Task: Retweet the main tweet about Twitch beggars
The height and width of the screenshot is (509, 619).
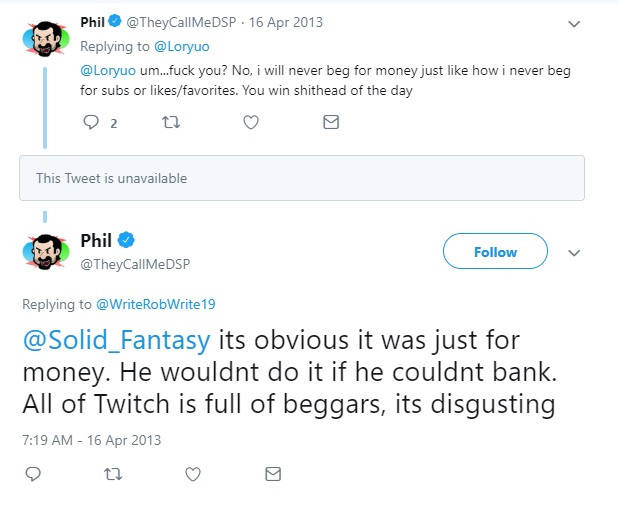Action: tap(113, 474)
